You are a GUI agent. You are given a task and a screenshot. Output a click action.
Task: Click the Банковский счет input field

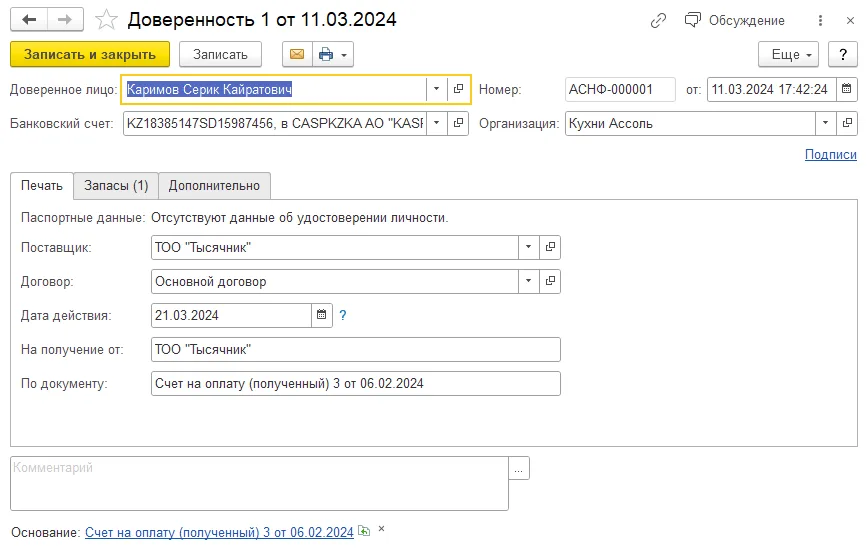coord(274,123)
